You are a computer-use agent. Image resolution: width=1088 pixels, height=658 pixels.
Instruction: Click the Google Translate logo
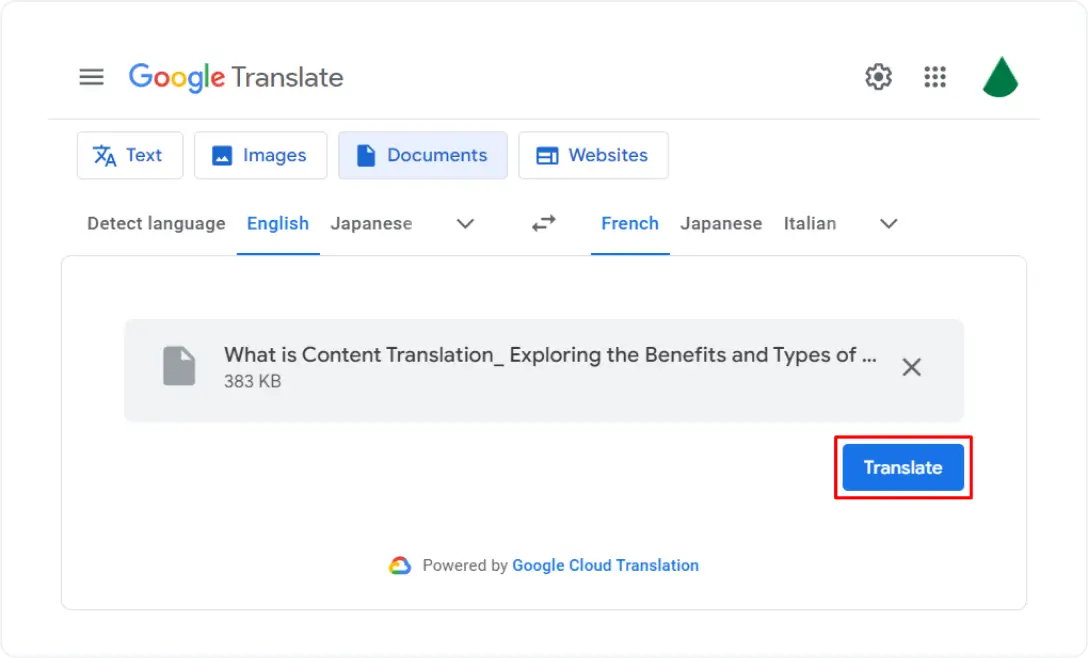click(236, 77)
